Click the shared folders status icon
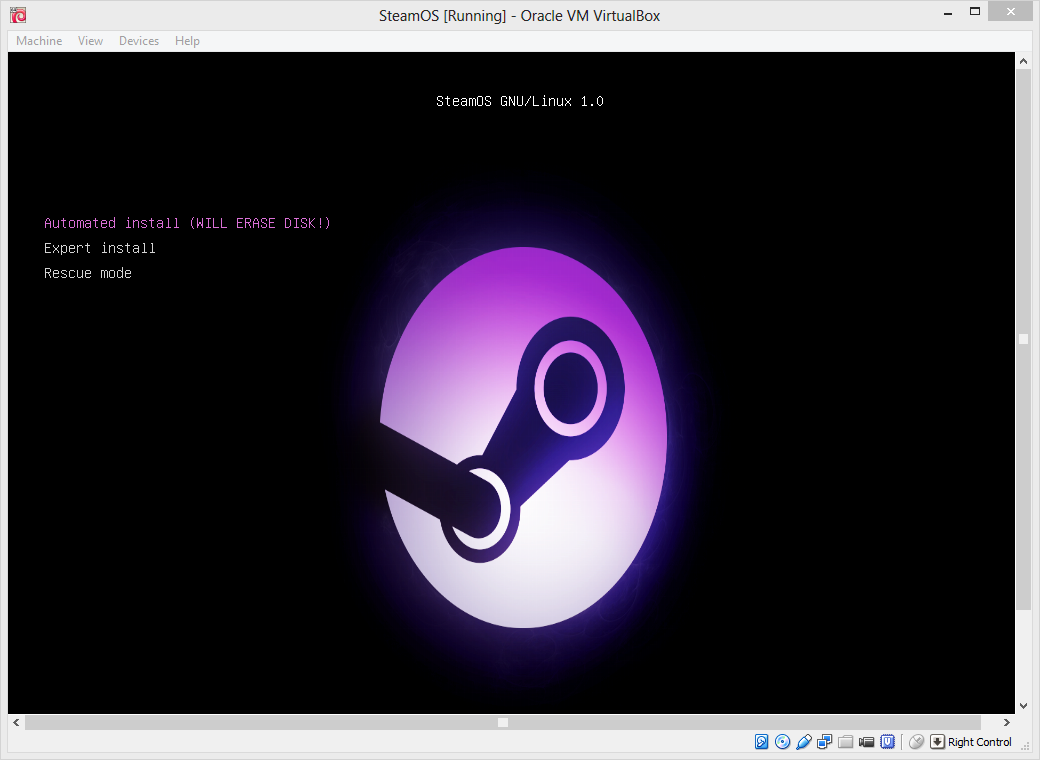This screenshot has width=1040, height=760. point(846,741)
